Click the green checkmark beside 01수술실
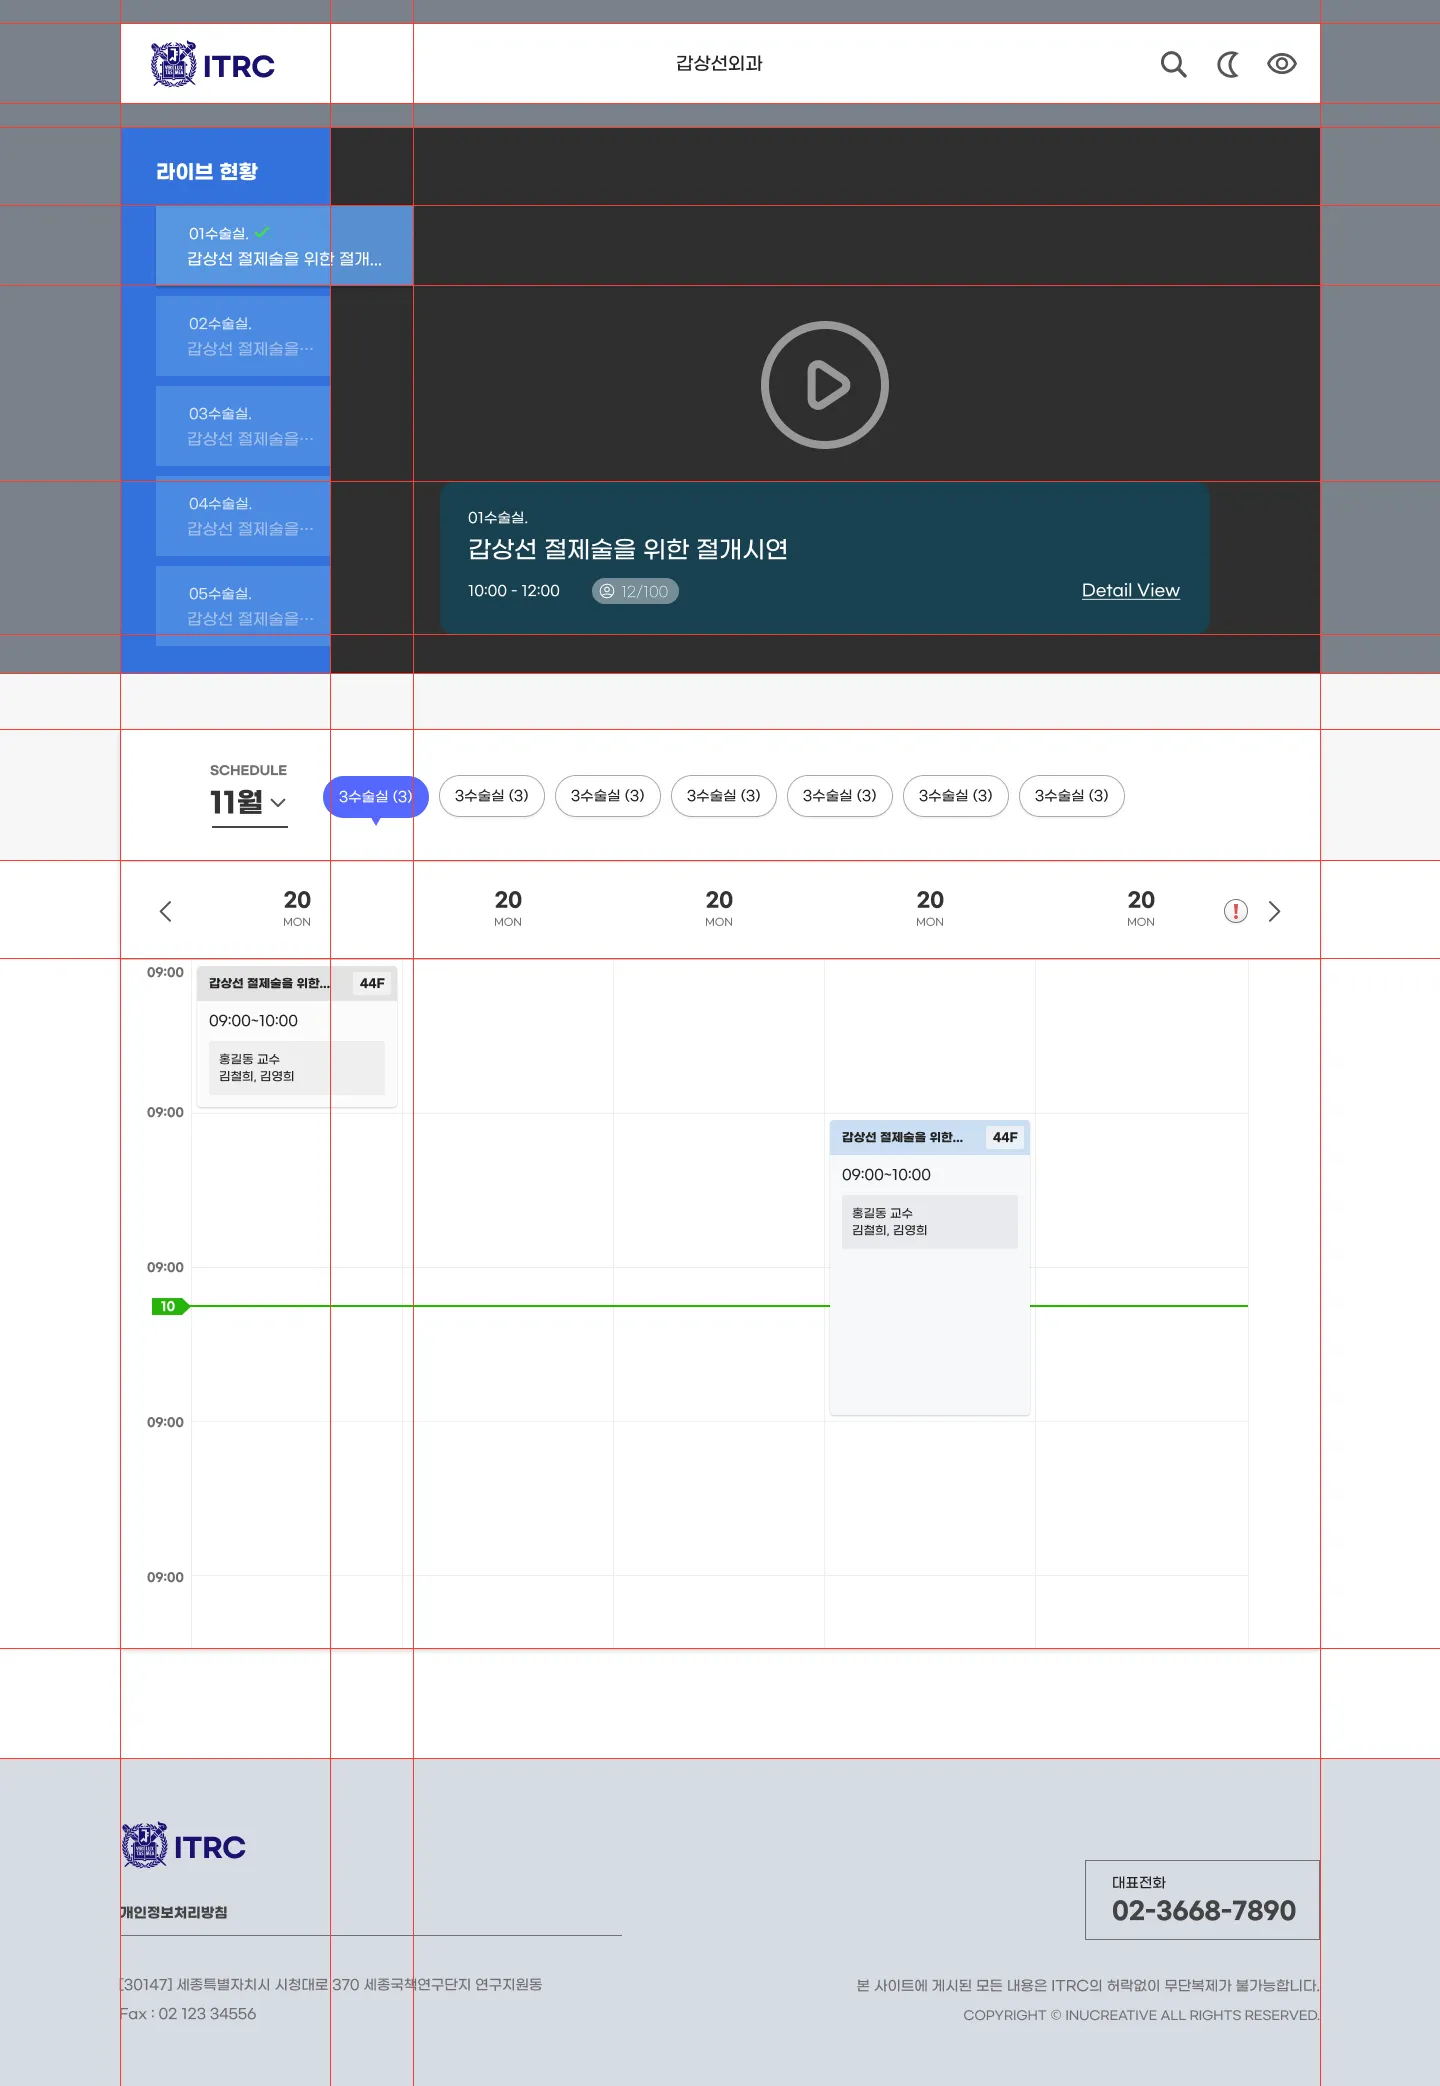1440x2086 pixels. point(262,233)
